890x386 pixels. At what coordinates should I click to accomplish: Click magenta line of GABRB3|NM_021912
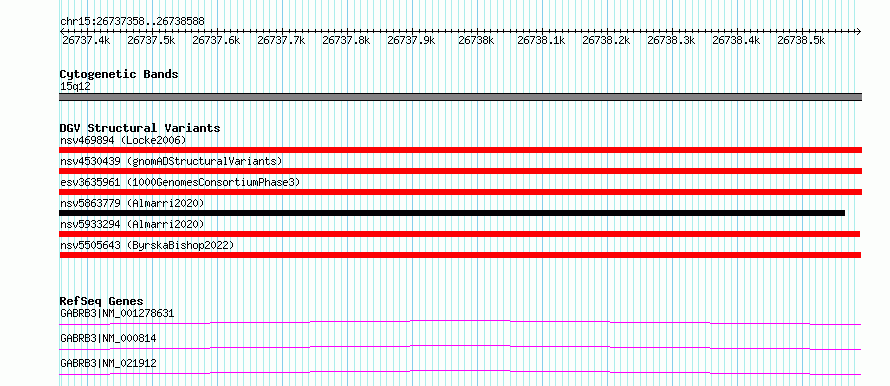(x=460, y=372)
